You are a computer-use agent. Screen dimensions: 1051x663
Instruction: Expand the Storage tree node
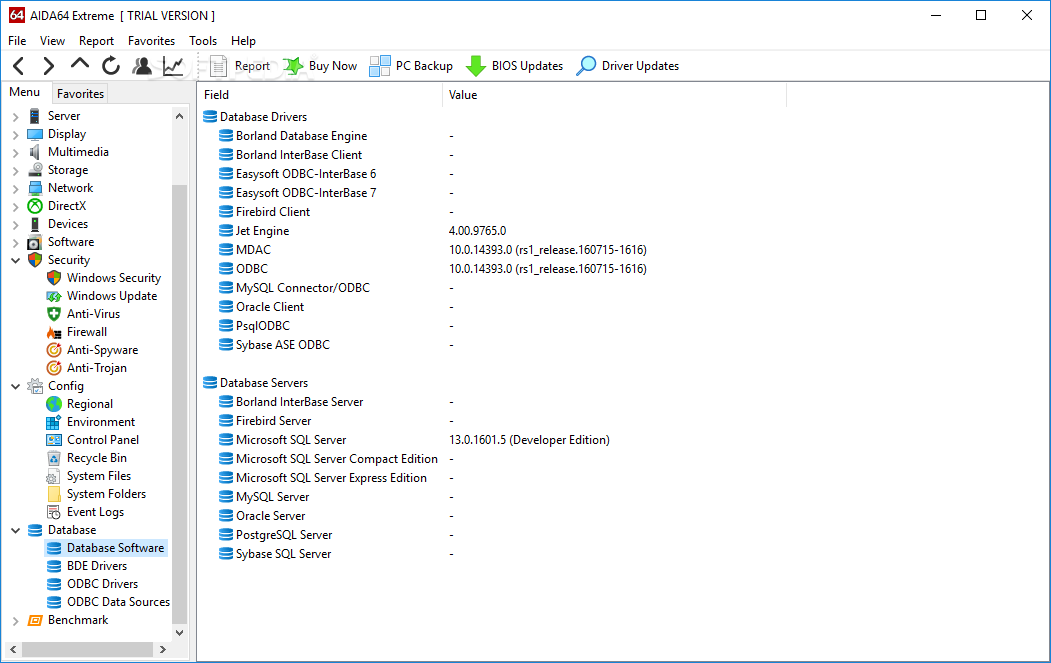pos(15,171)
